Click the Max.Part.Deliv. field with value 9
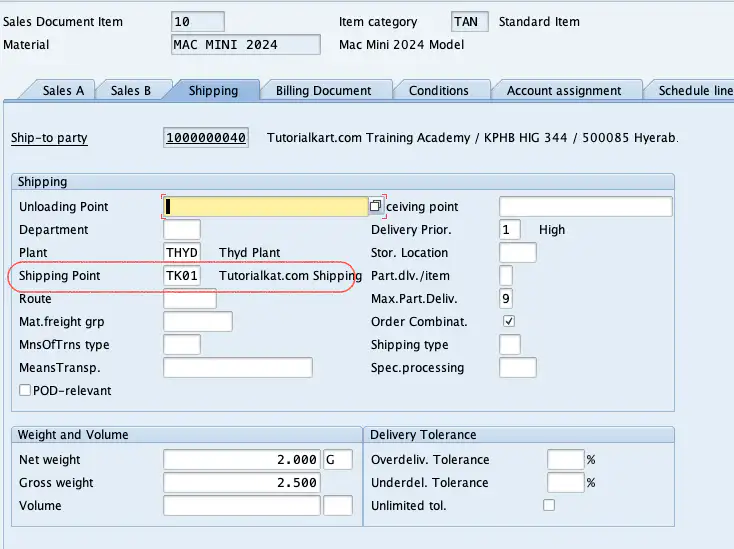This screenshot has width=734, height=549. tap(506, 299)
